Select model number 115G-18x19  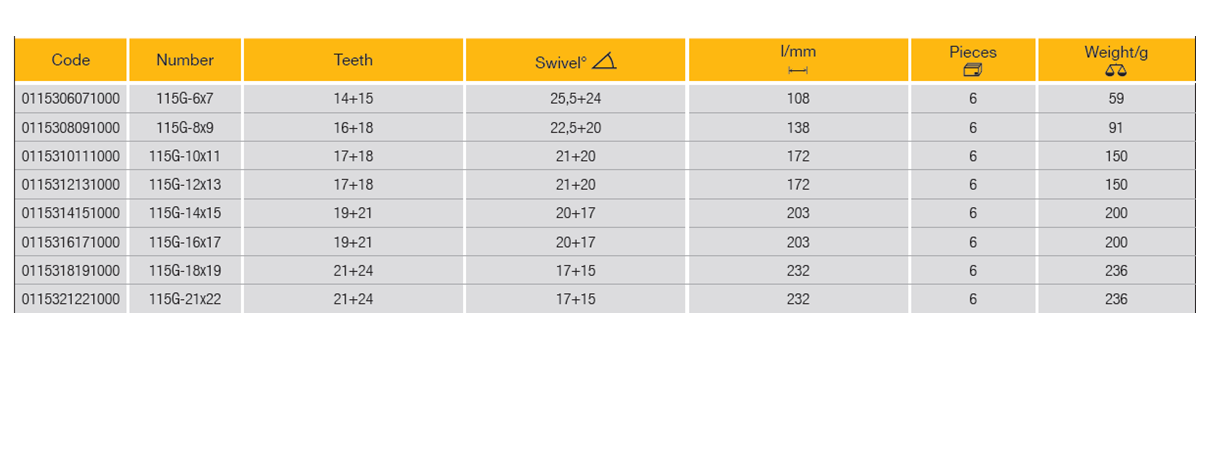click(185, 271)
